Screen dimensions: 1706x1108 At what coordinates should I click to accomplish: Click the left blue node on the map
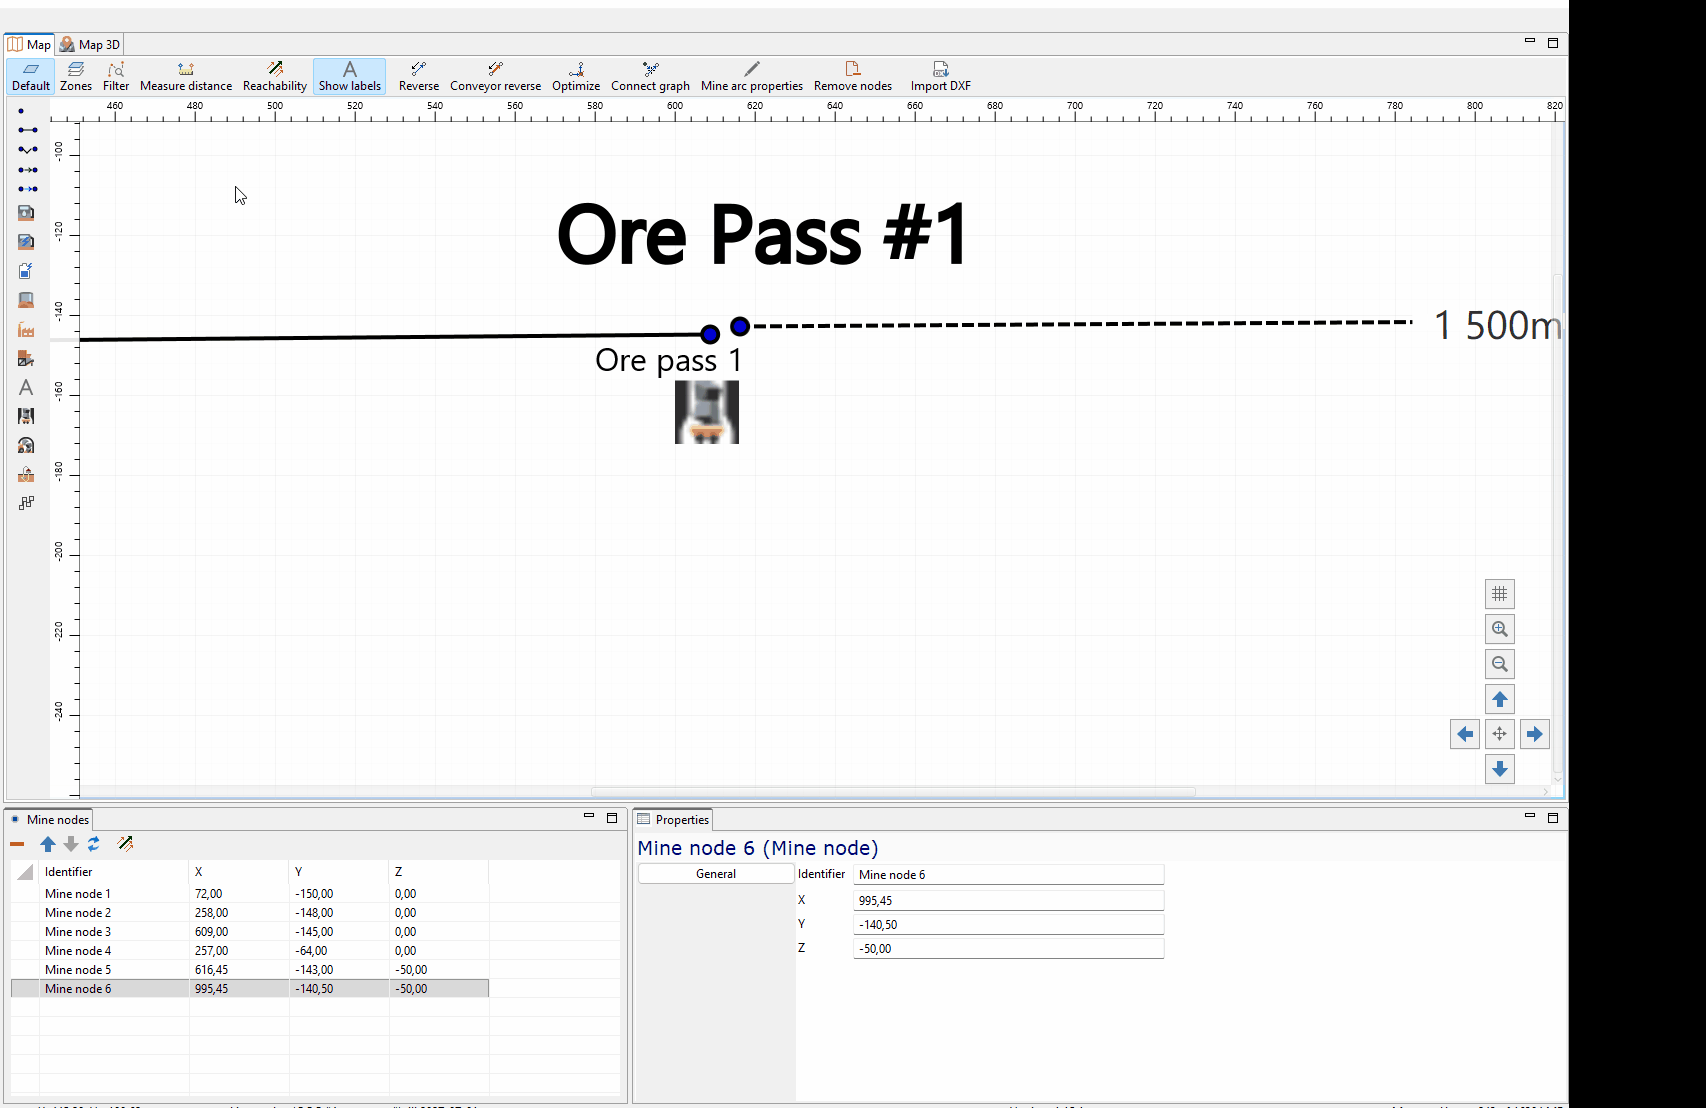[710, 334]
